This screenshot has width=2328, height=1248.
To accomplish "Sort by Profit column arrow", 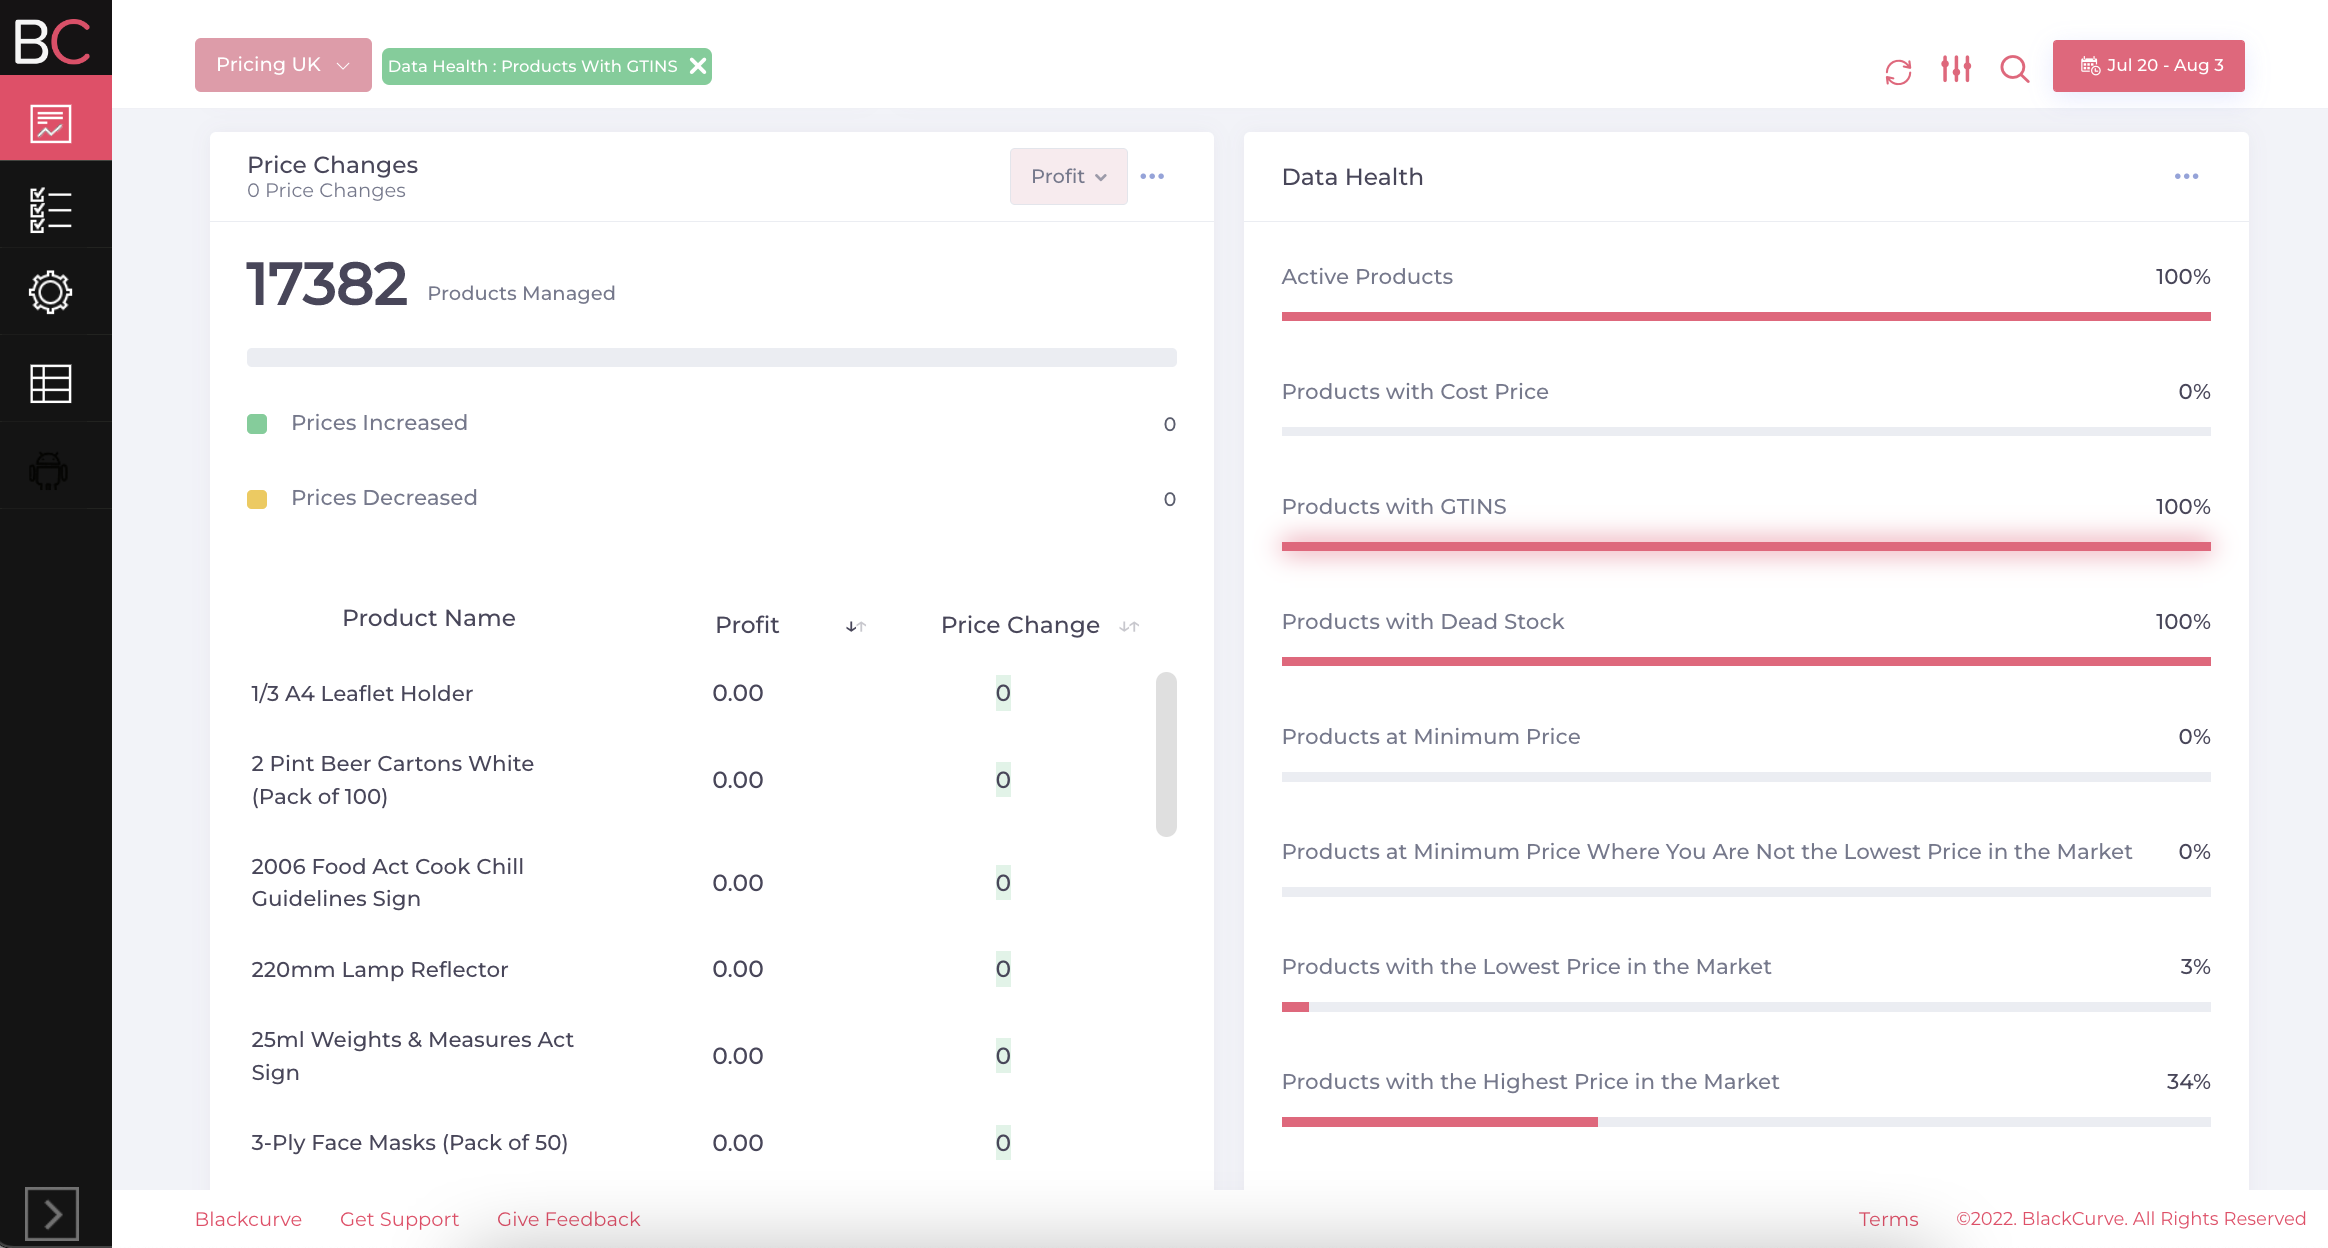I will (855, 625).
